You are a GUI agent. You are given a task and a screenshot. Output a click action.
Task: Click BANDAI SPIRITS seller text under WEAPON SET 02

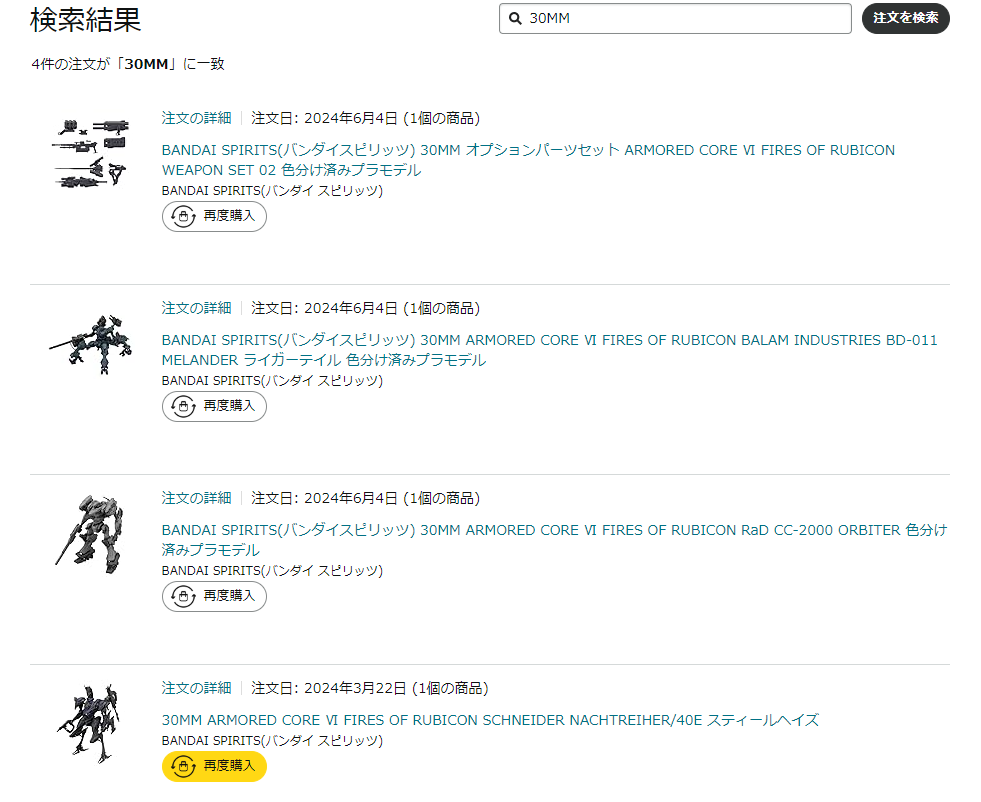point(272,191)
